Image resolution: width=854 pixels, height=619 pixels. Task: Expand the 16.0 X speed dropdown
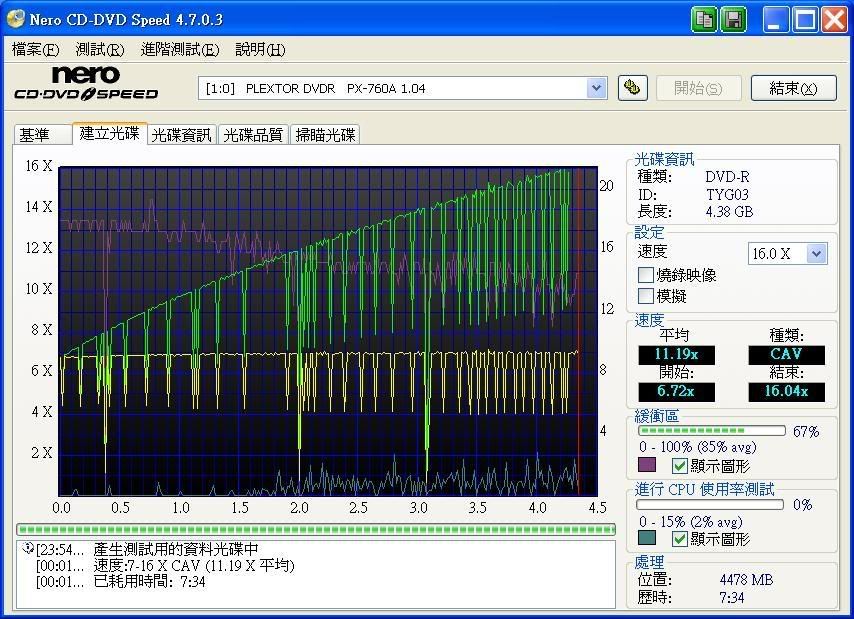(816, 254)
